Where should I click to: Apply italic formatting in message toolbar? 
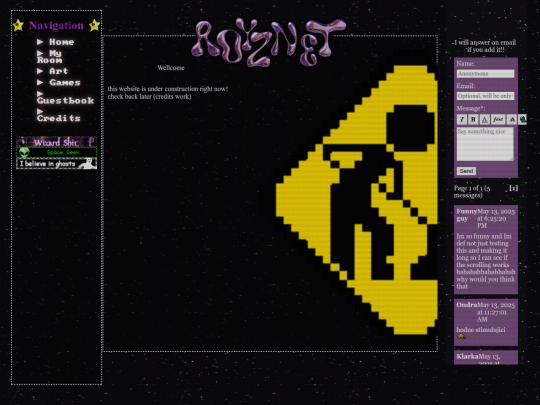coord(462,119)
